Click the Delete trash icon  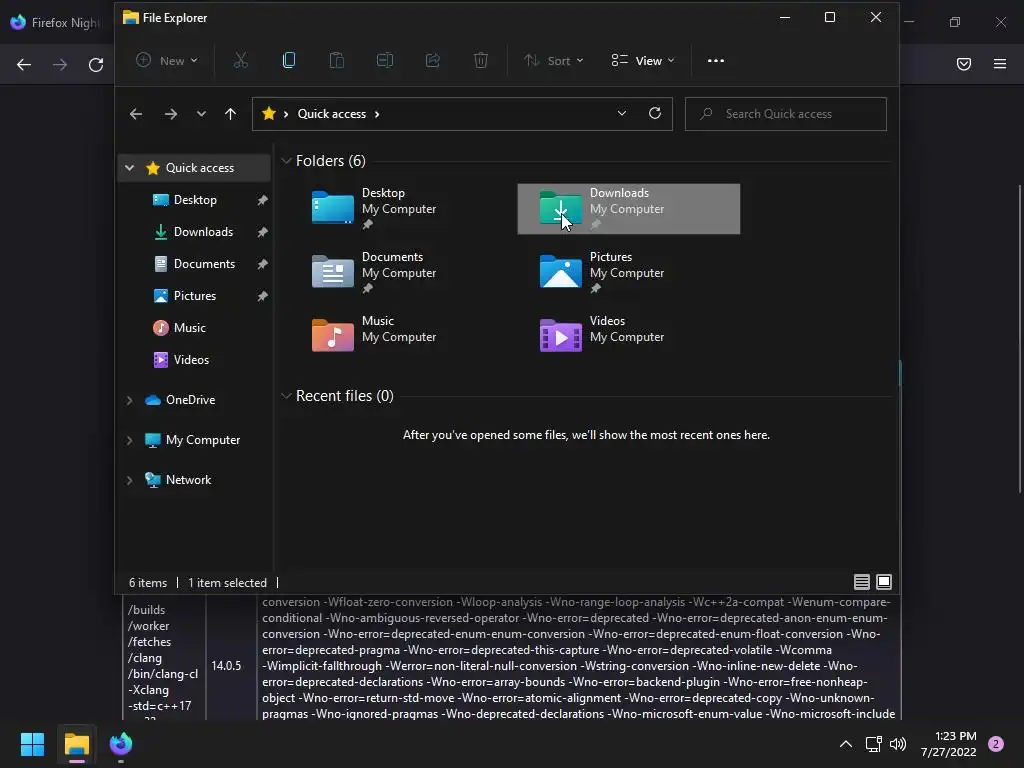point(481,61)
